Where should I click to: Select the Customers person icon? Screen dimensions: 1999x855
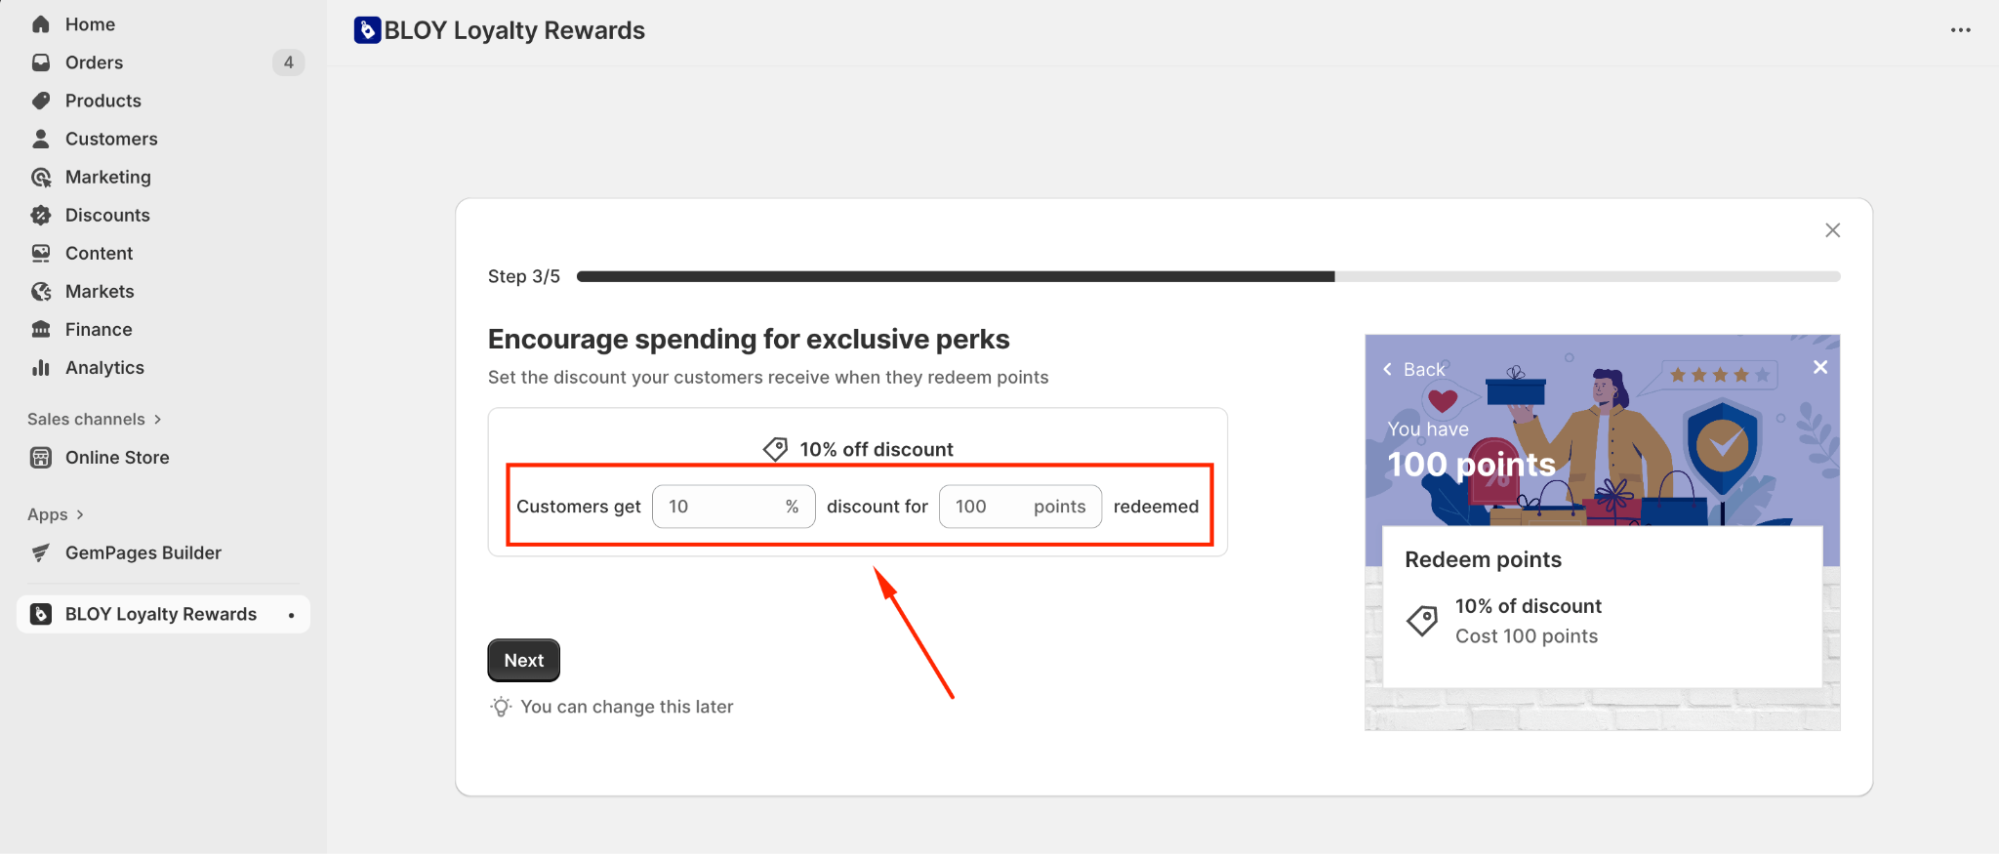pos(41,139)
